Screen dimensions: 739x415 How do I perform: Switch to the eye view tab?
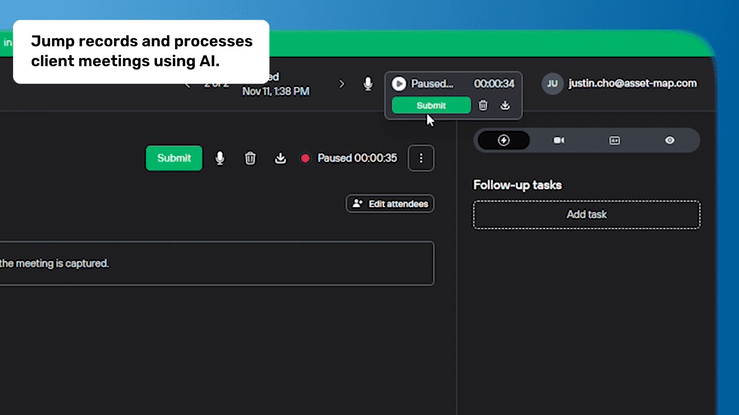pyautogui.click(x=670, y=140)
